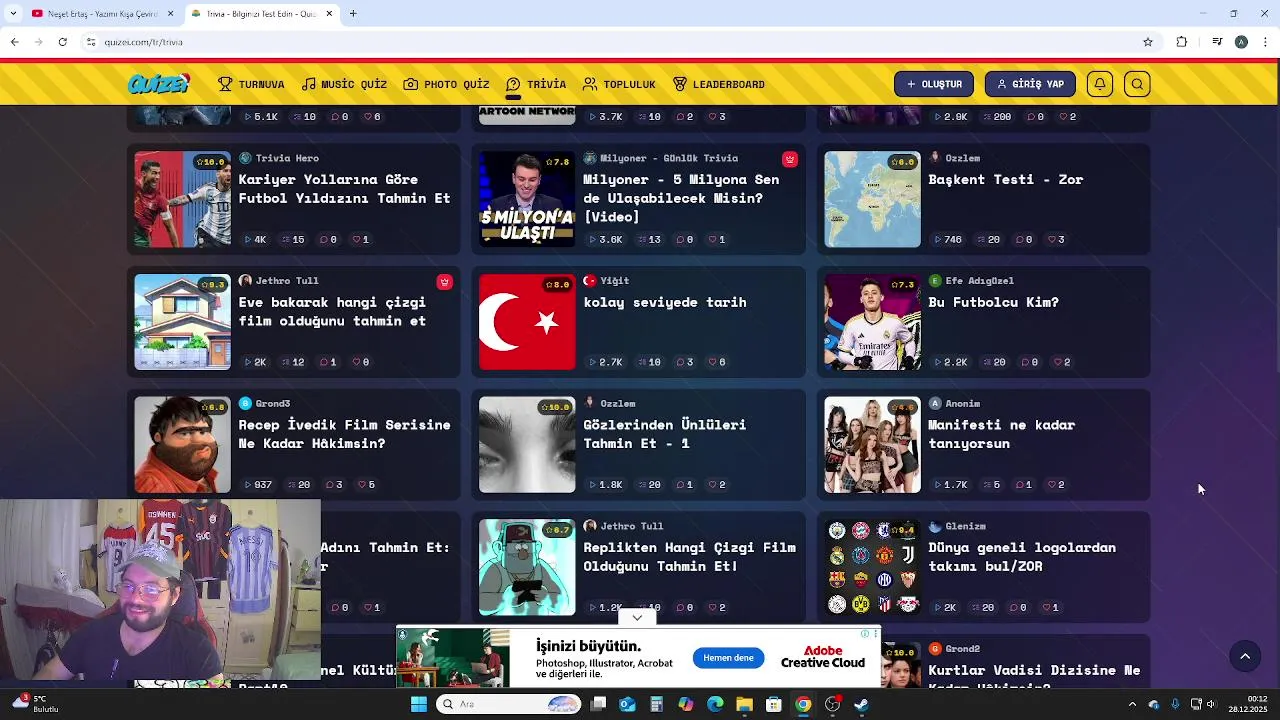Viewport: 1280px width, 720px height.
Task: Open the Milyoner quiz thumbnail
Action: (x=527, y=199)
